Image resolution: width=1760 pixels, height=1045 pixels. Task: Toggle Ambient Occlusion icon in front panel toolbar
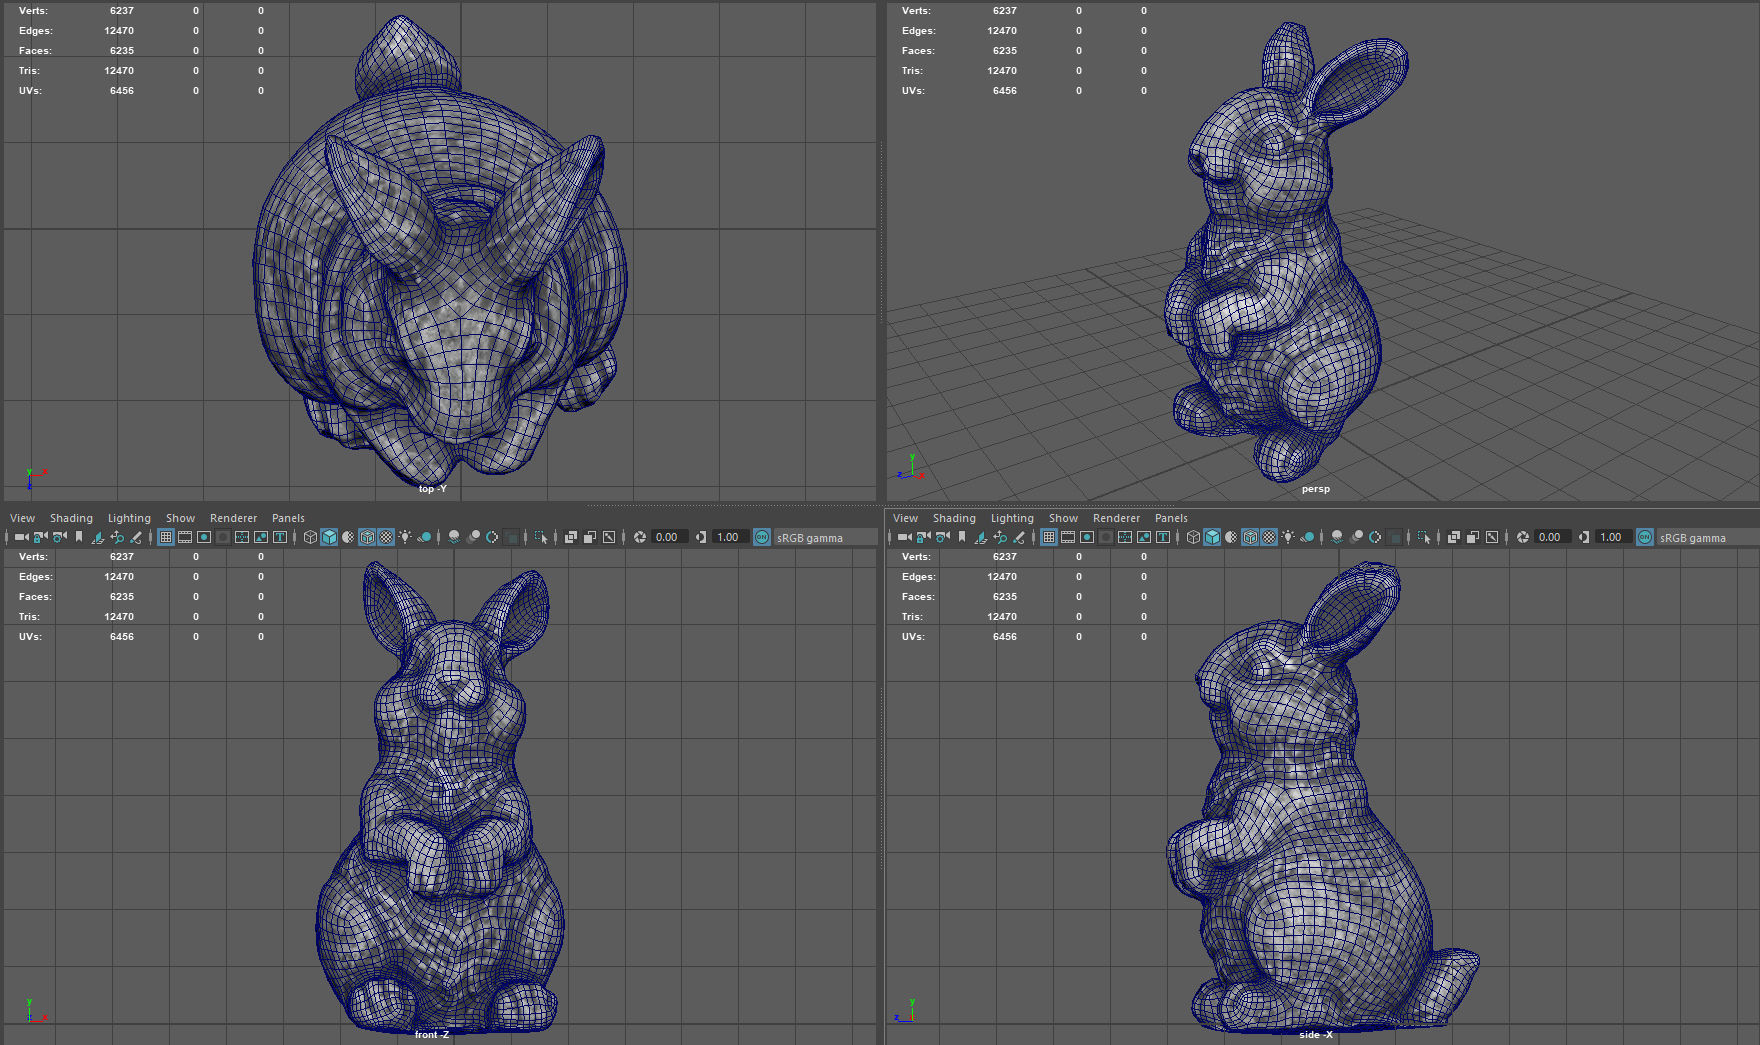pyautogui.click(x=454, y=537)
